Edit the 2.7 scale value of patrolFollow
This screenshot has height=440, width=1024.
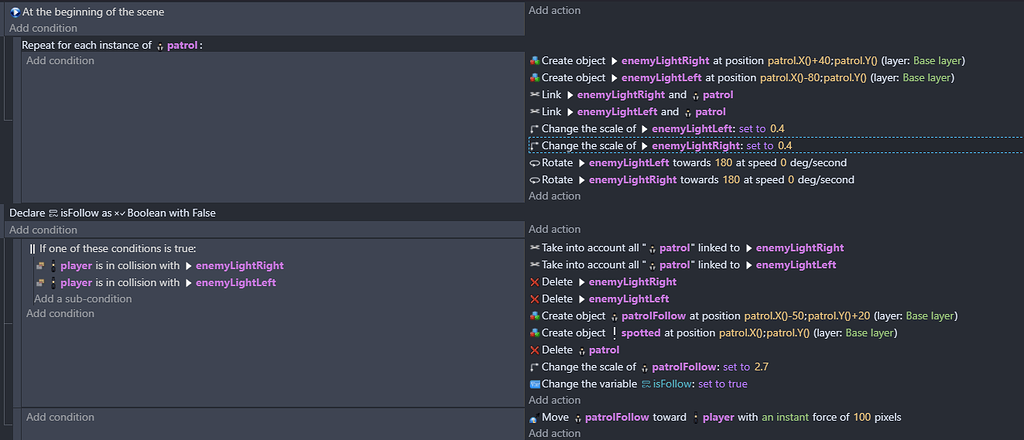tap(761, 367)
